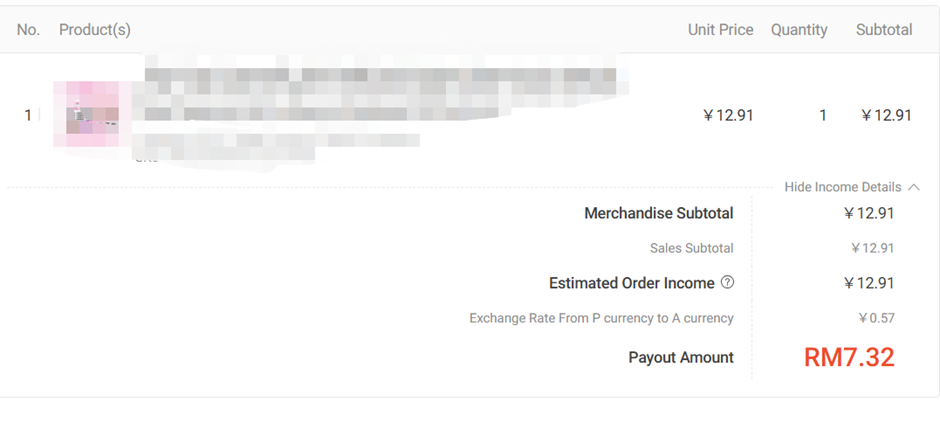The width and height of the screenshot is (940, 423).
Task: Click the exchange rate value ¥0.57
Action: tap(876, 318)
